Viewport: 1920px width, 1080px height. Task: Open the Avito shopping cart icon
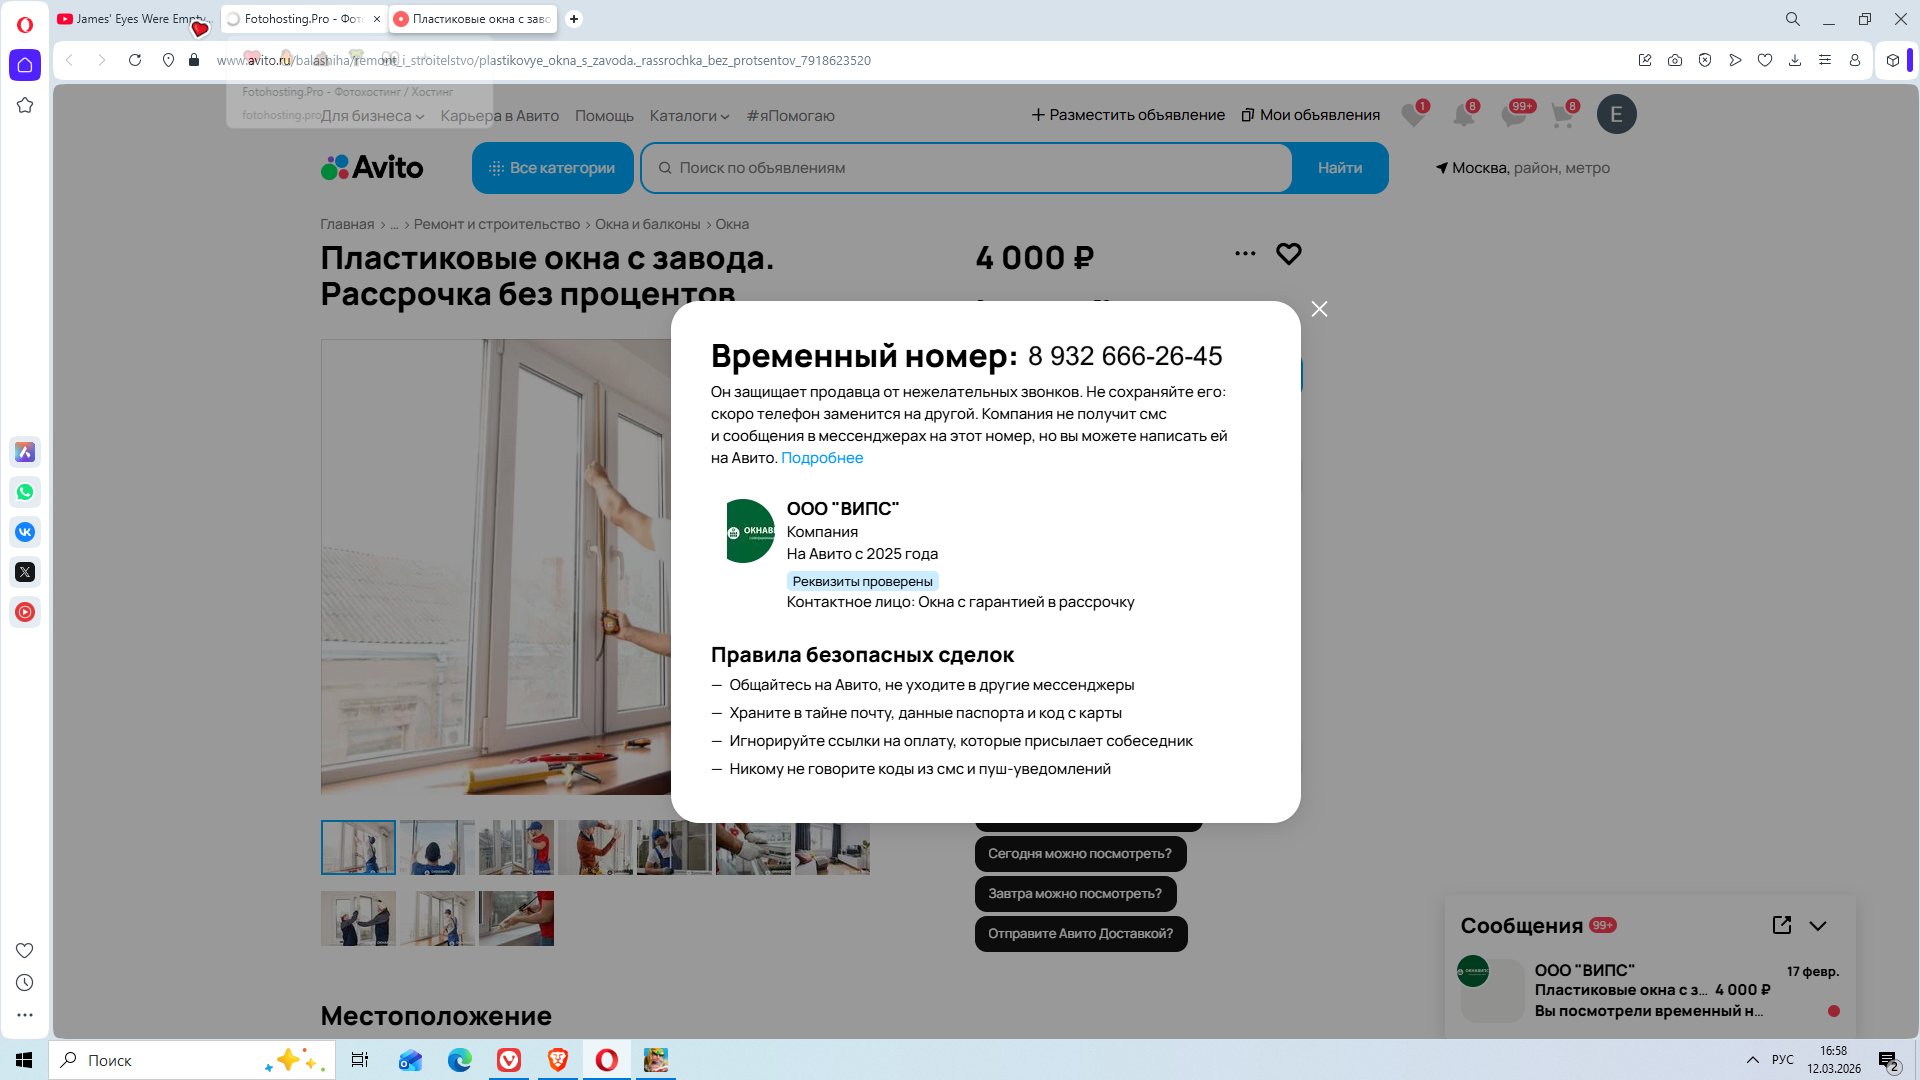tap(1562, 115)
